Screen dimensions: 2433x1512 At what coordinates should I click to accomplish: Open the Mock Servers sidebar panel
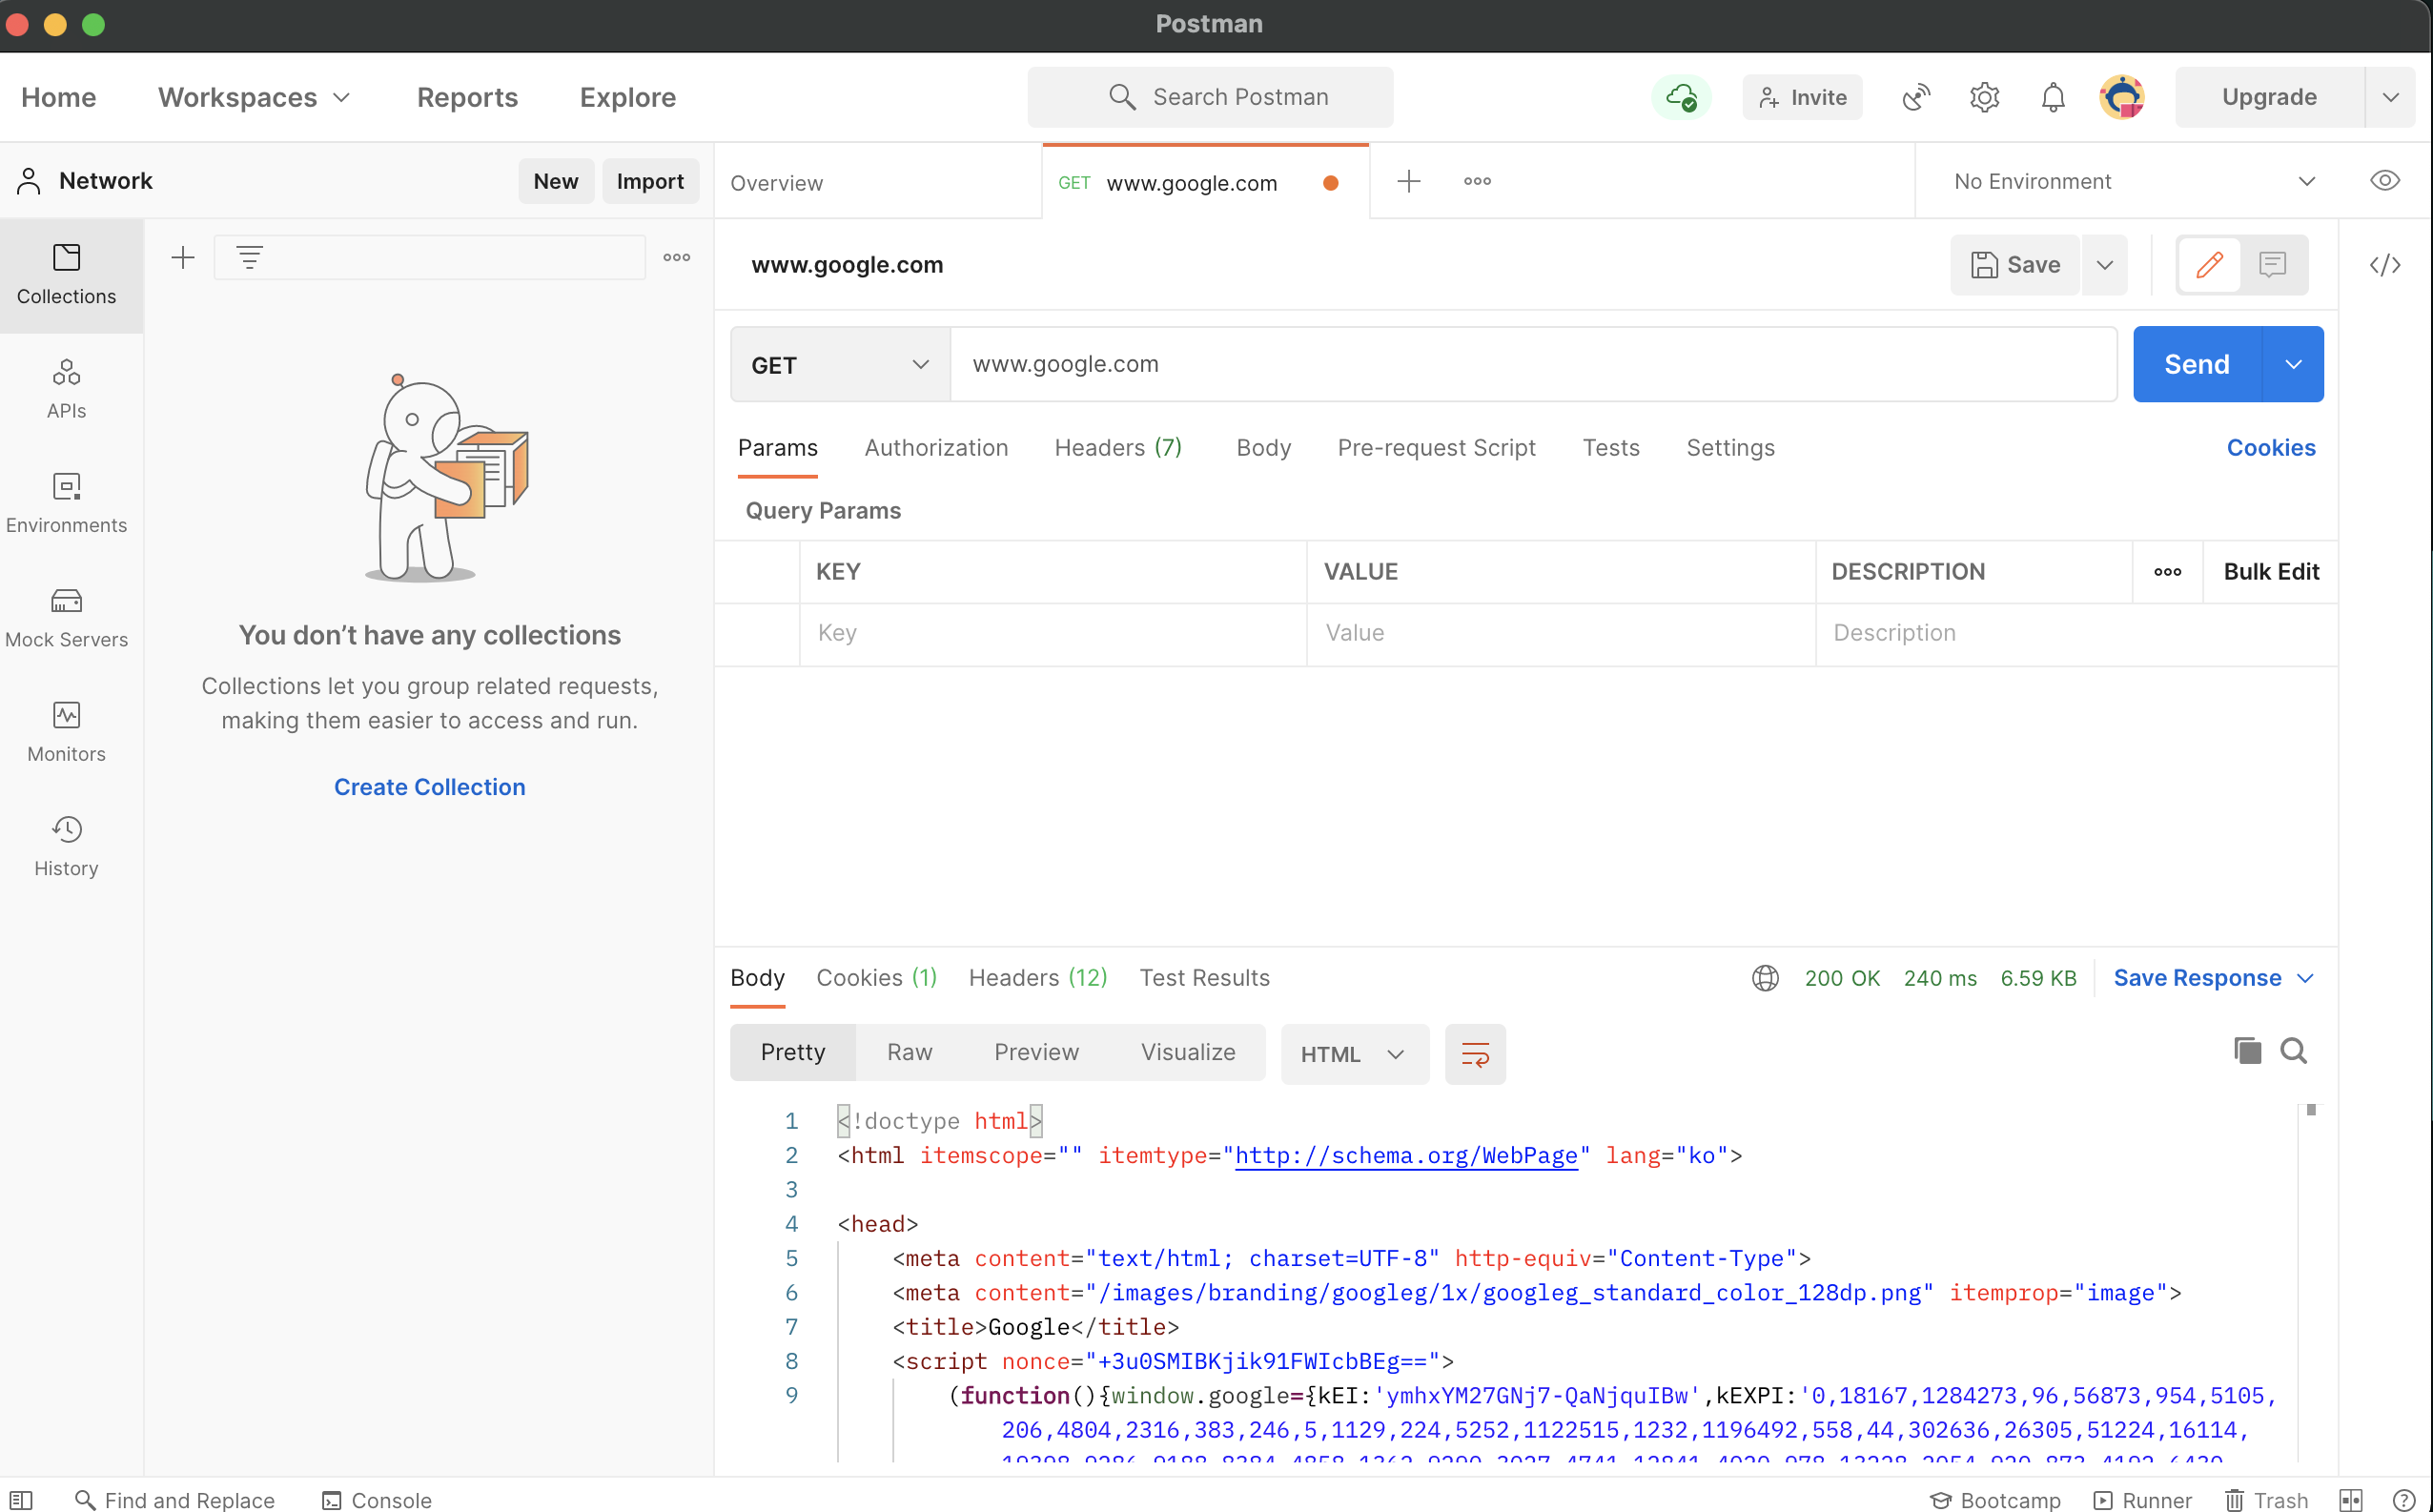66,618
